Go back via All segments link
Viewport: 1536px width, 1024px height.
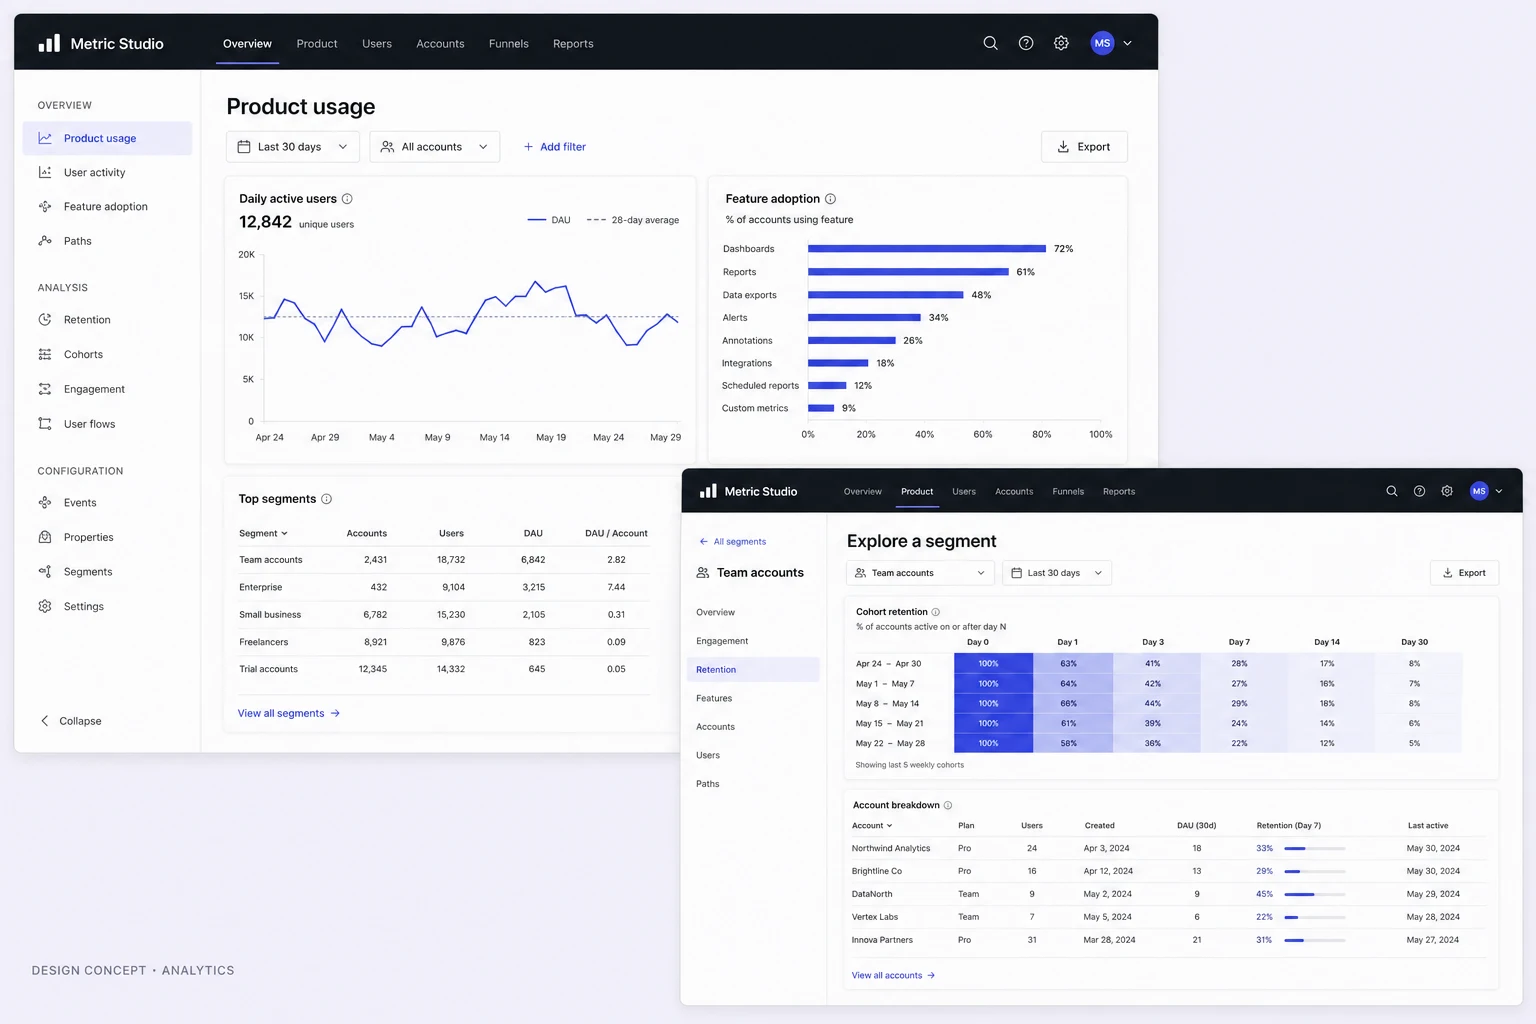coord(733,541)
